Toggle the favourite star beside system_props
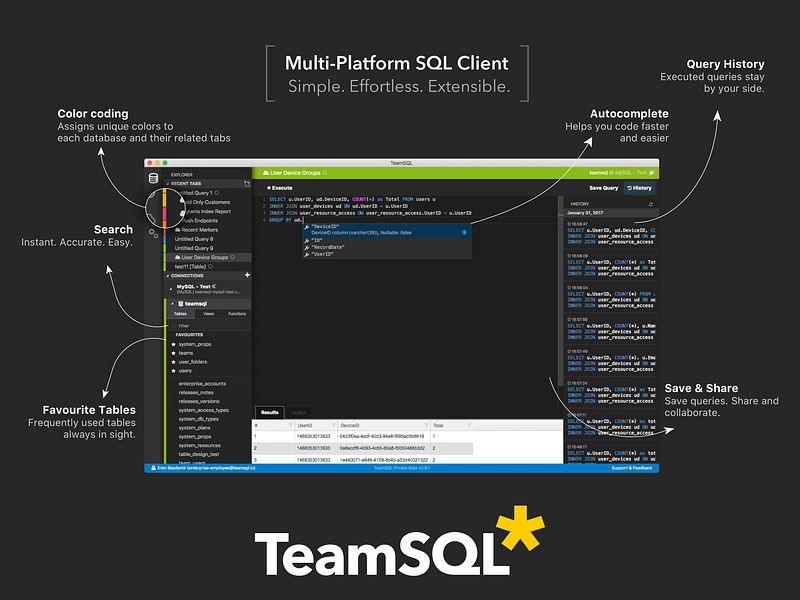The image size is (800, 600). (173, 342)
